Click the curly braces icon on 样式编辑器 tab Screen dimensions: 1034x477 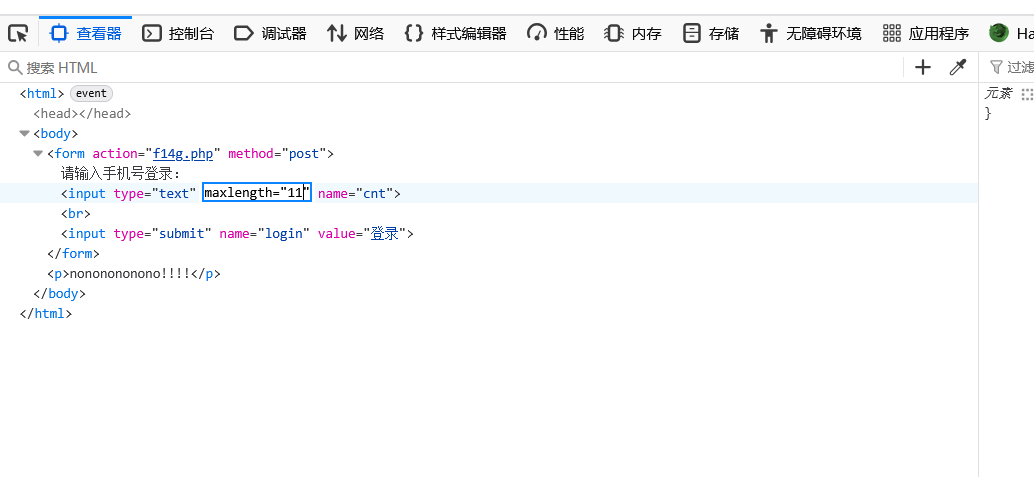(x=413, y=33)
